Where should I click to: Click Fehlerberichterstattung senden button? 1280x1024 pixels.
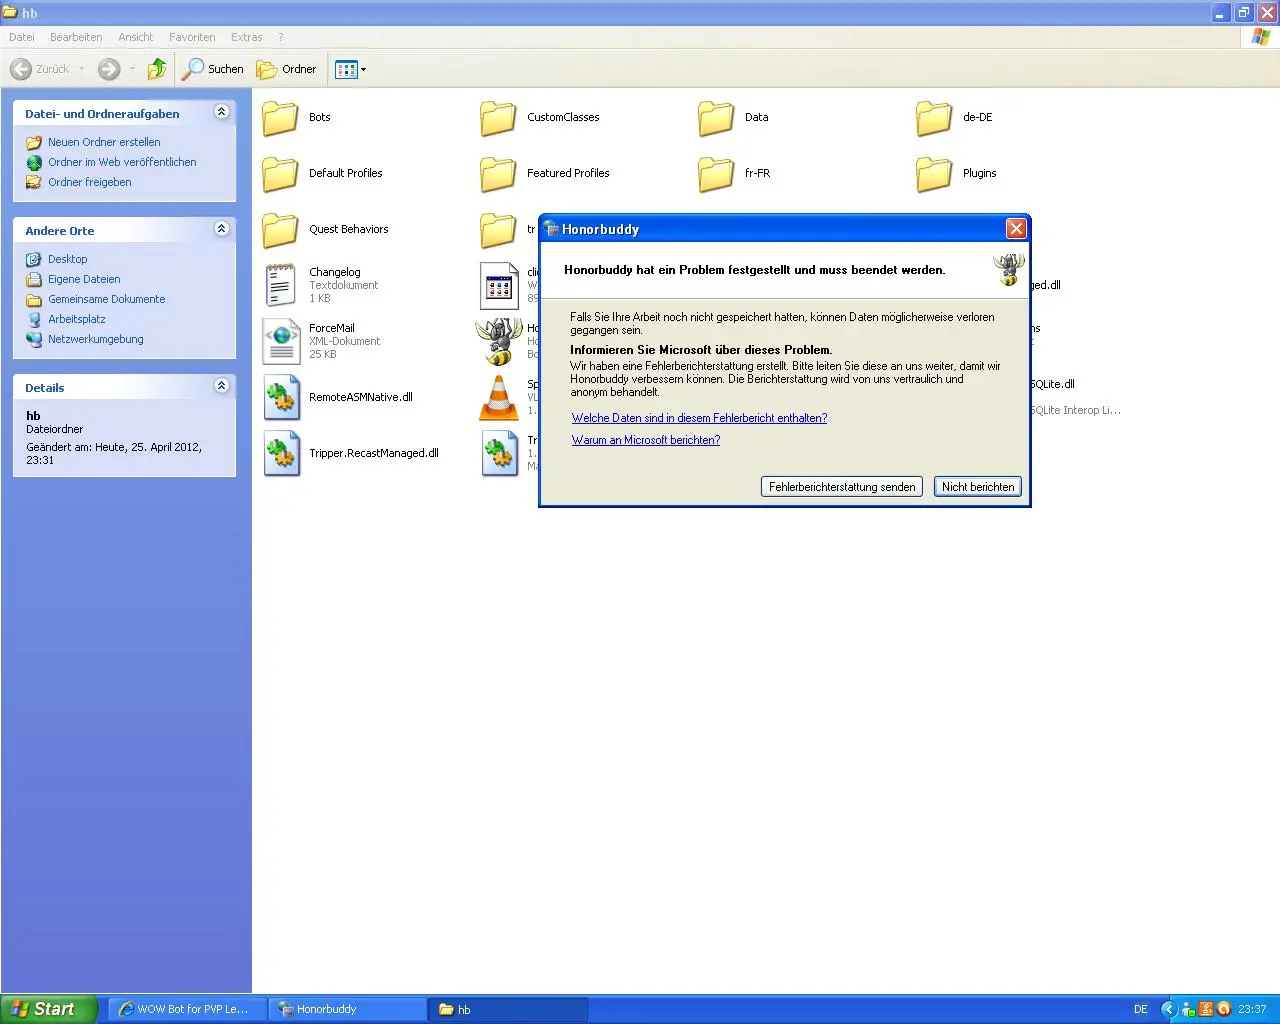[x=841, y=487]
